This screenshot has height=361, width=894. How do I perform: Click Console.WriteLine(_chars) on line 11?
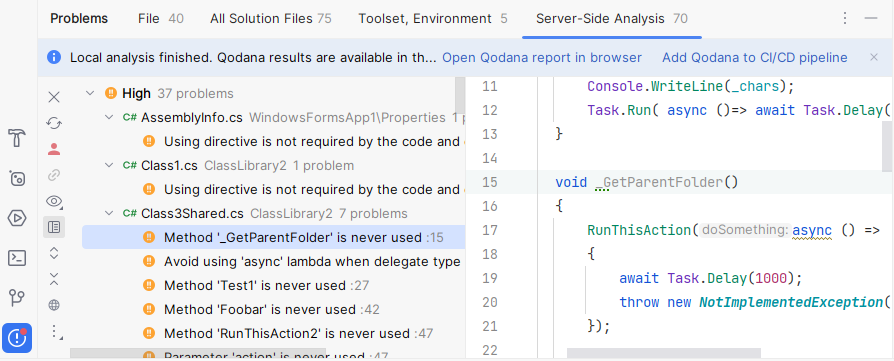pyautogui.click(x=690, y=87)
